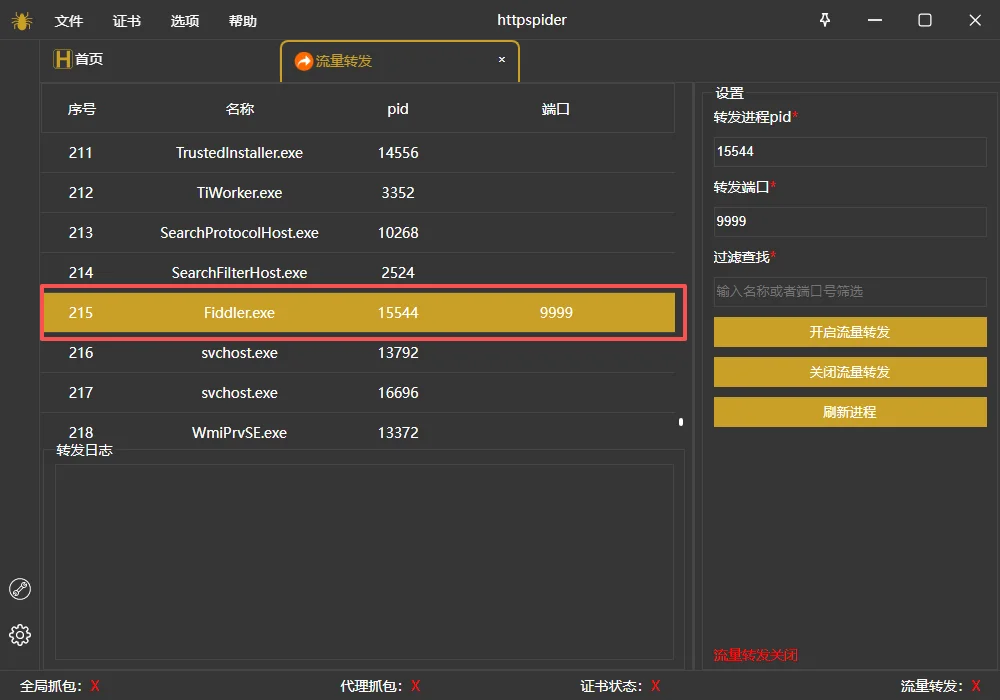The height and width of the screenshot is (700, 1000).
Task: Click the process list scrollbar thumb
Action: point(681,422)
